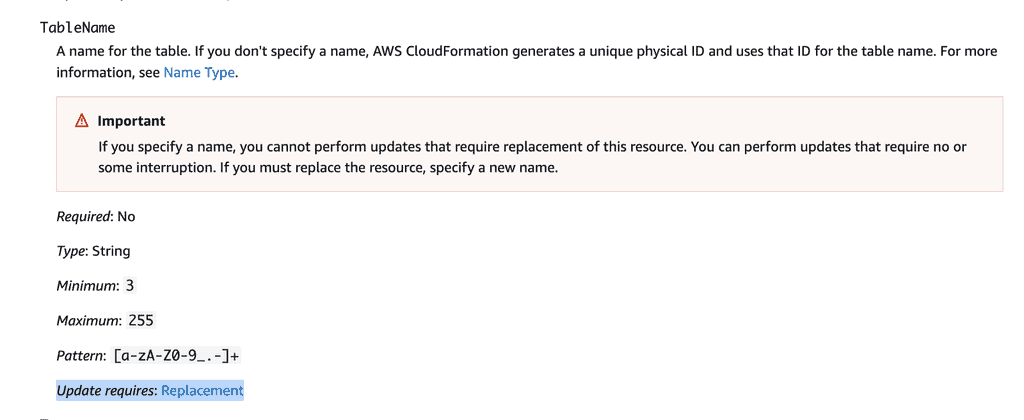Click the TableName property heading
This screenshot has width=1024, height=420.
(x=77, y=28)
